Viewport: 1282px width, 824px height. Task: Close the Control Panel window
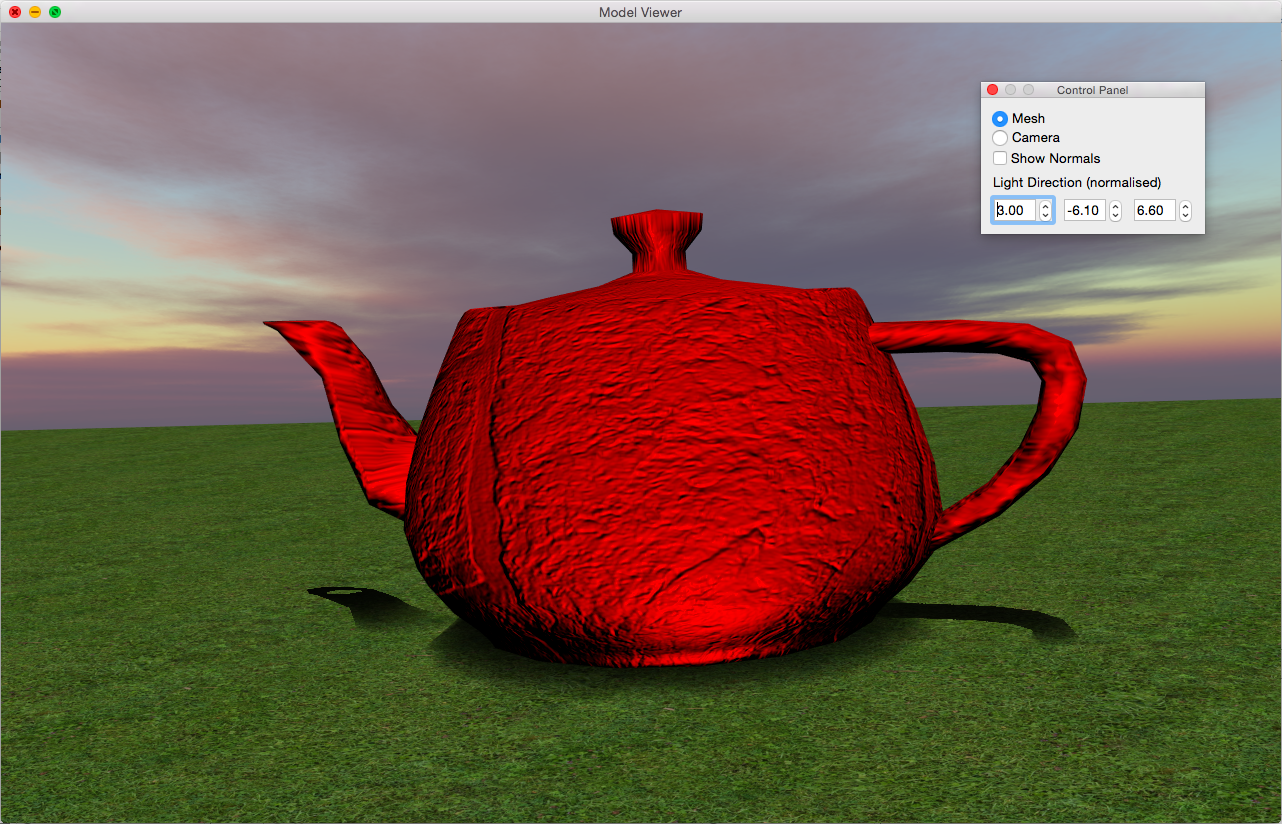tap(993, 90)
